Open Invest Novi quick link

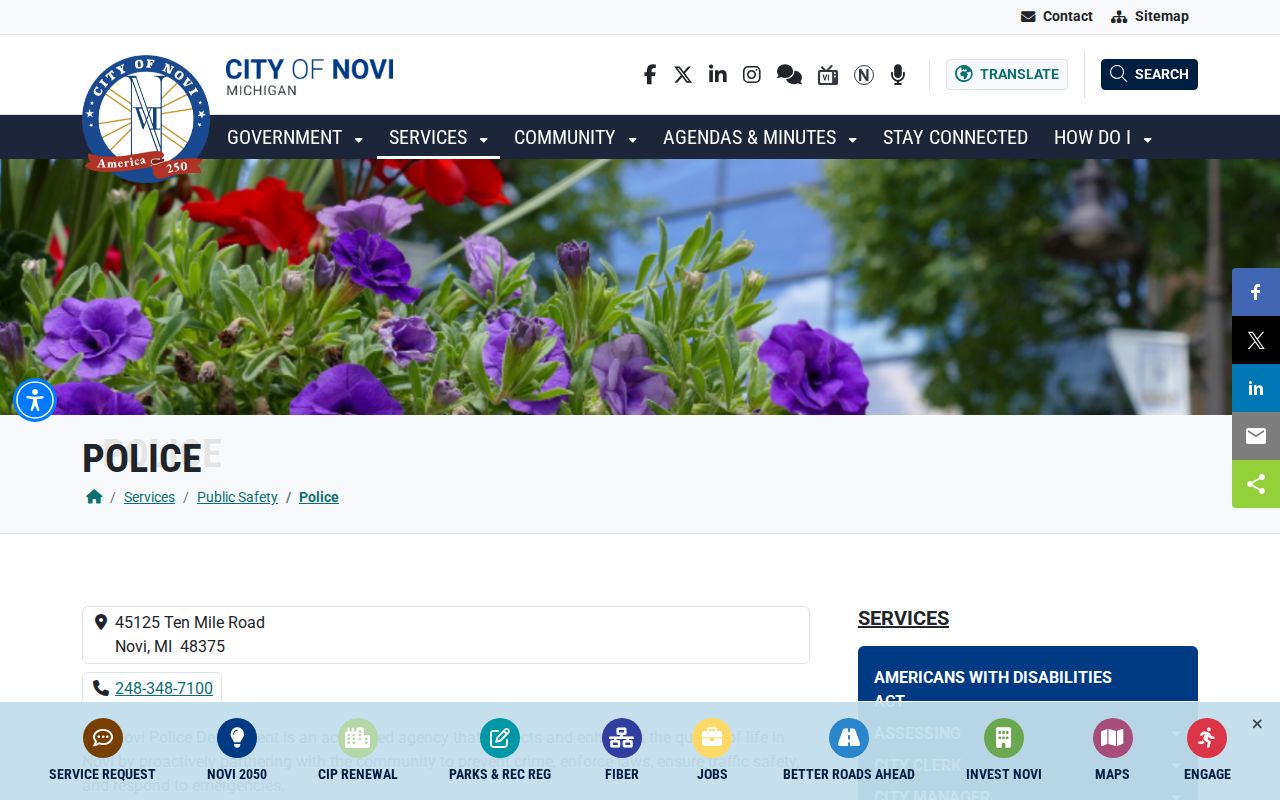pyautogui.click(x=1004, y=750)
